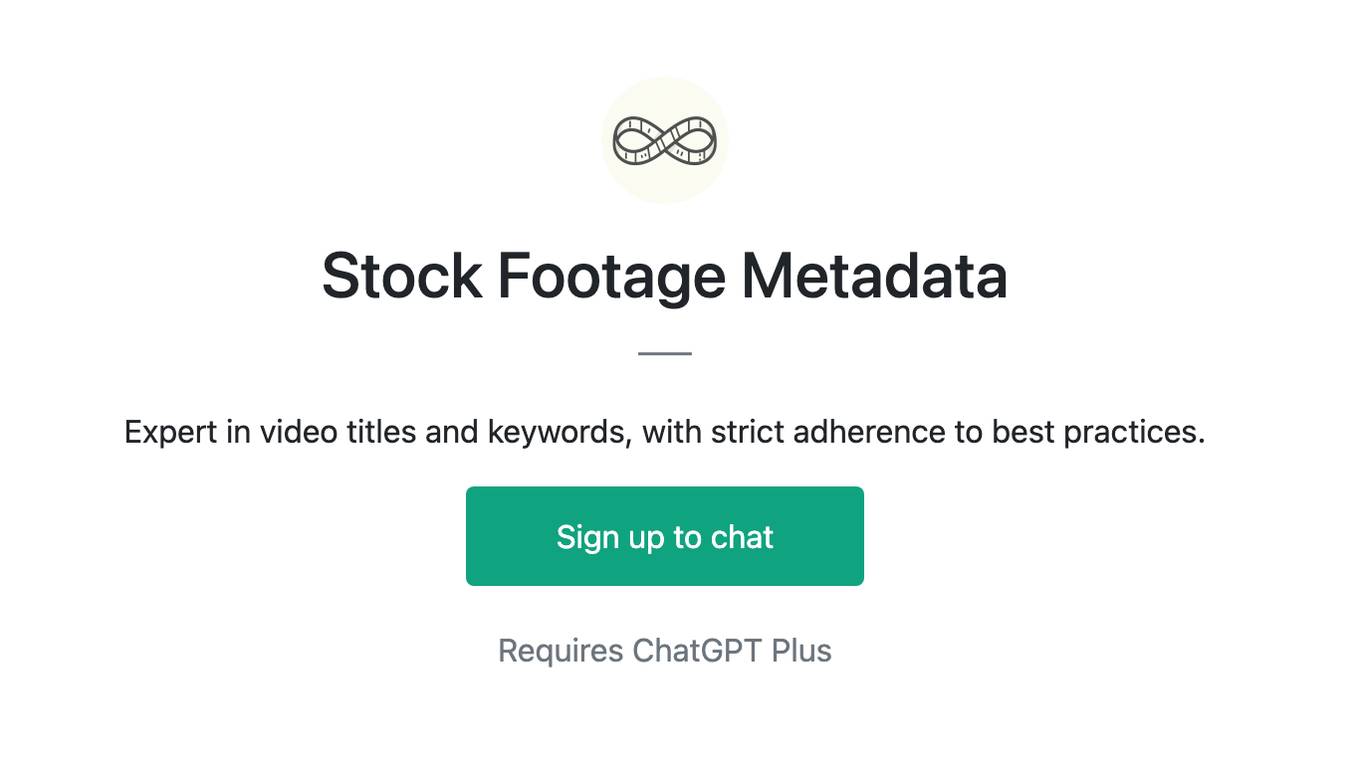1360x764 pixels.
Task: Select the Stock Footage Metadata heading
Action: pyautogui.click(x=665, y=275)
